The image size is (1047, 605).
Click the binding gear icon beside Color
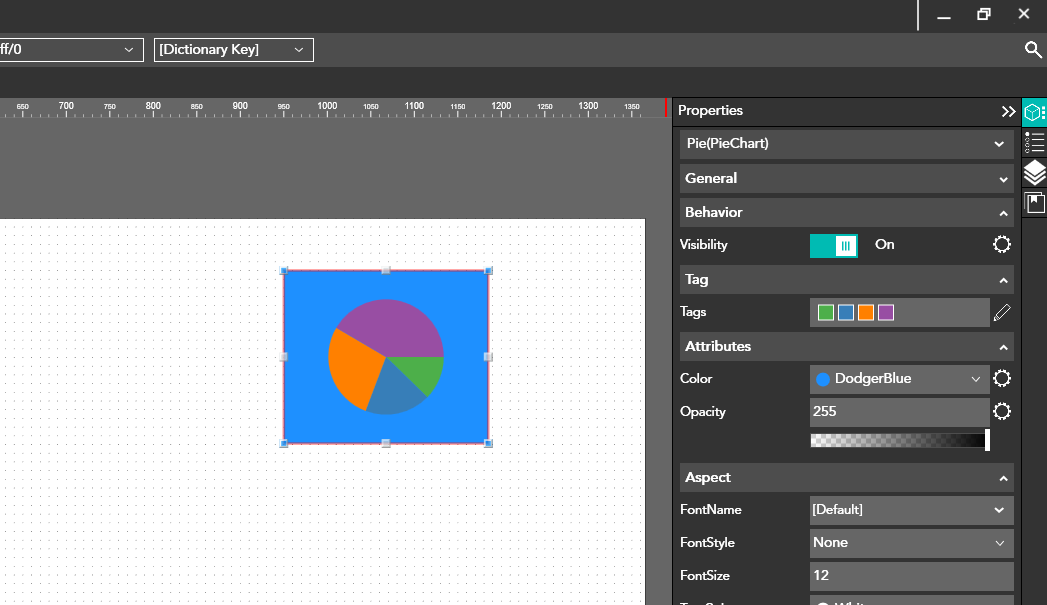[1001, 378]
